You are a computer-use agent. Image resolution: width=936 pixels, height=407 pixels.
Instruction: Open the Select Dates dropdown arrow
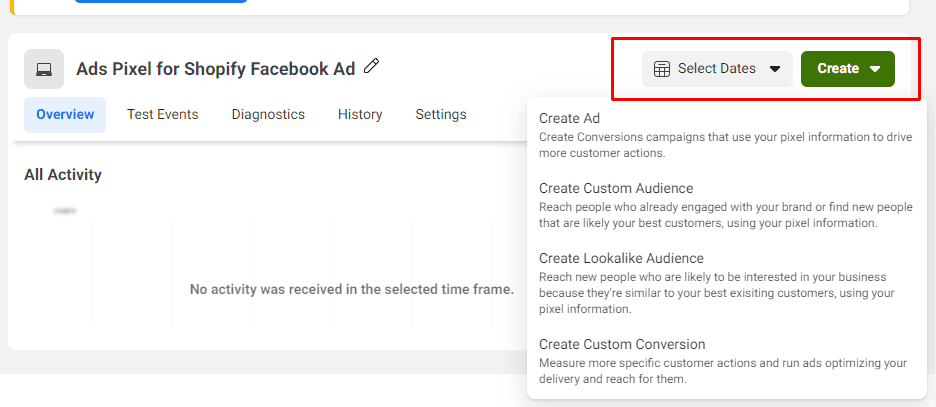click(x=775, y=69)
